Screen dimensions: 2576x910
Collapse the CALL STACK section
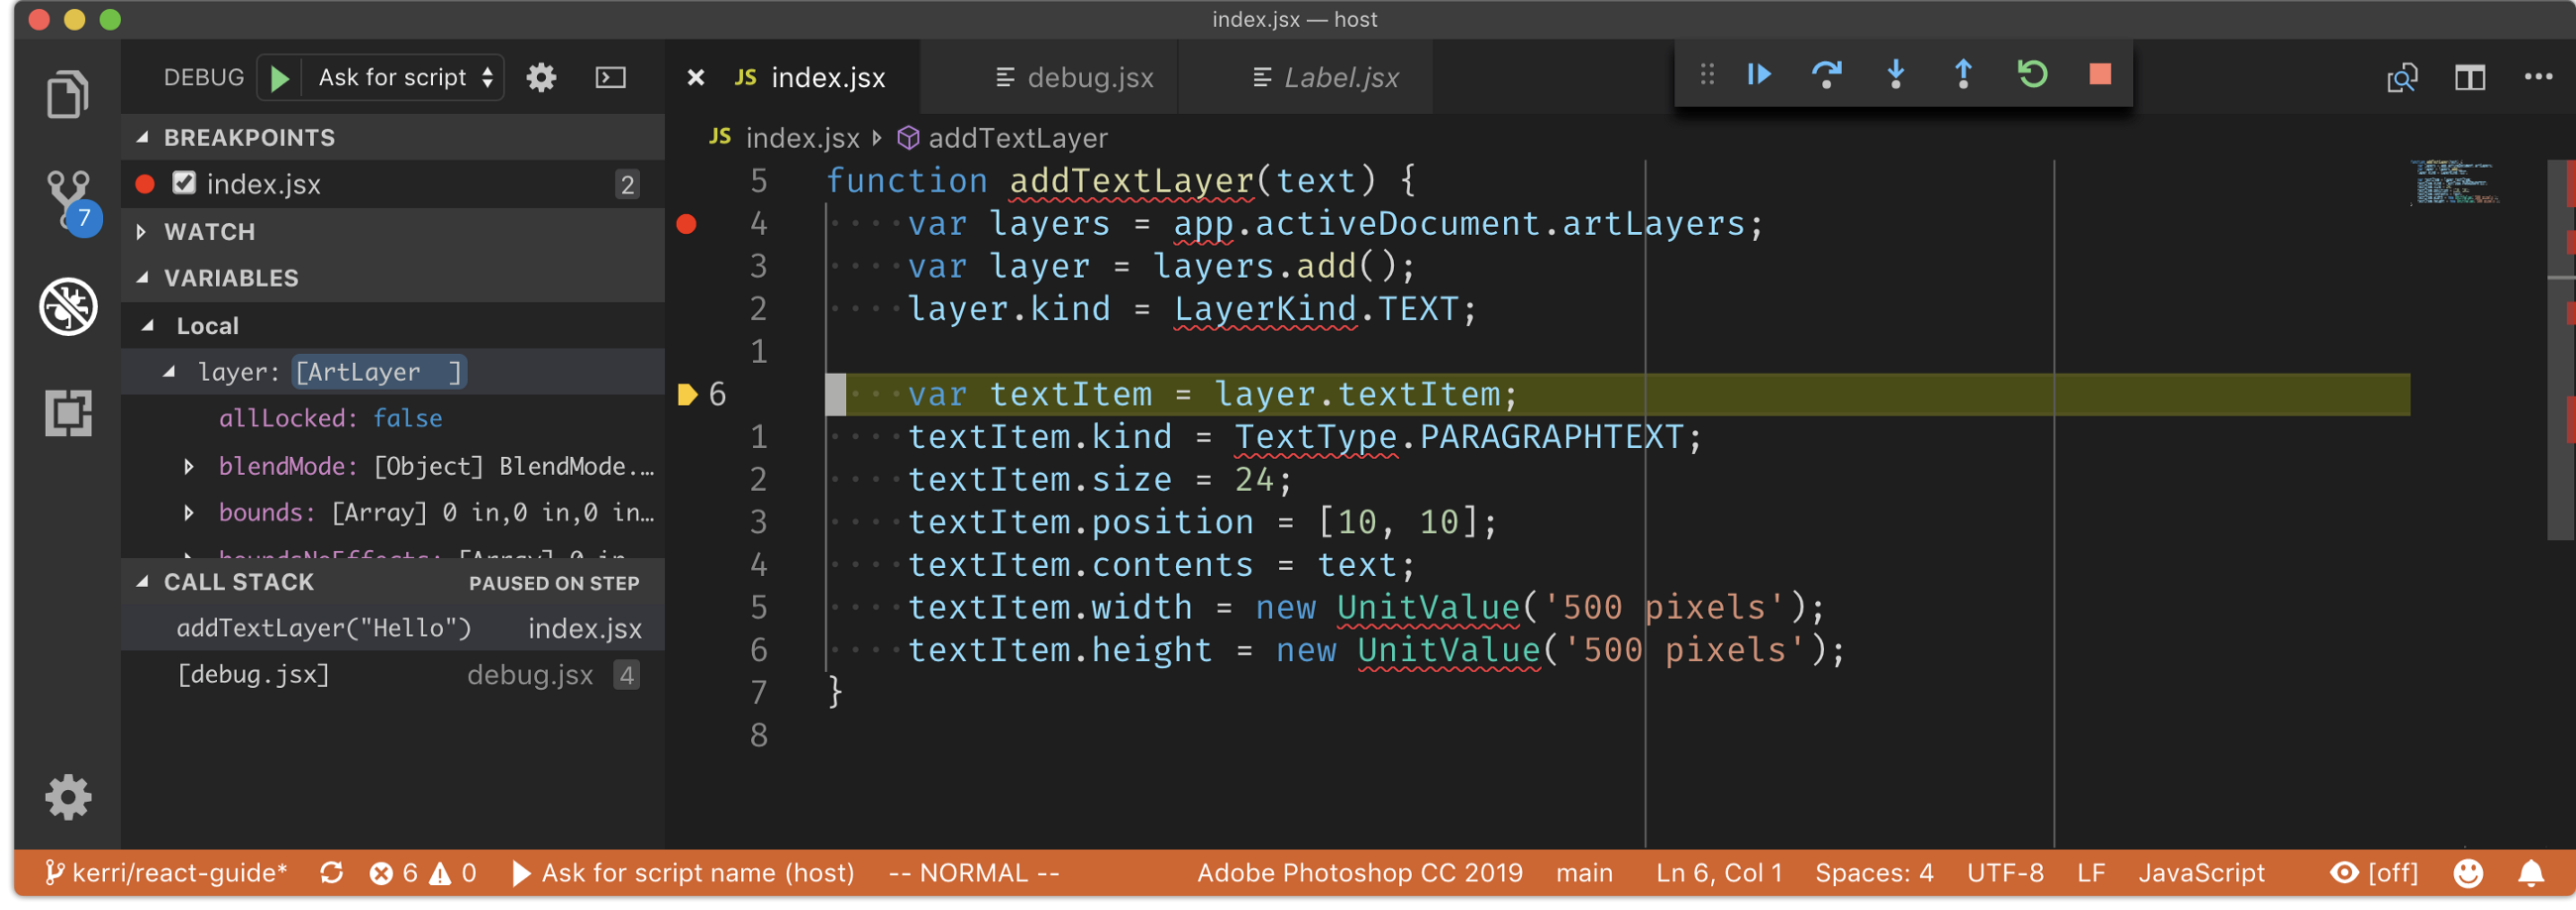pos(142,582)
